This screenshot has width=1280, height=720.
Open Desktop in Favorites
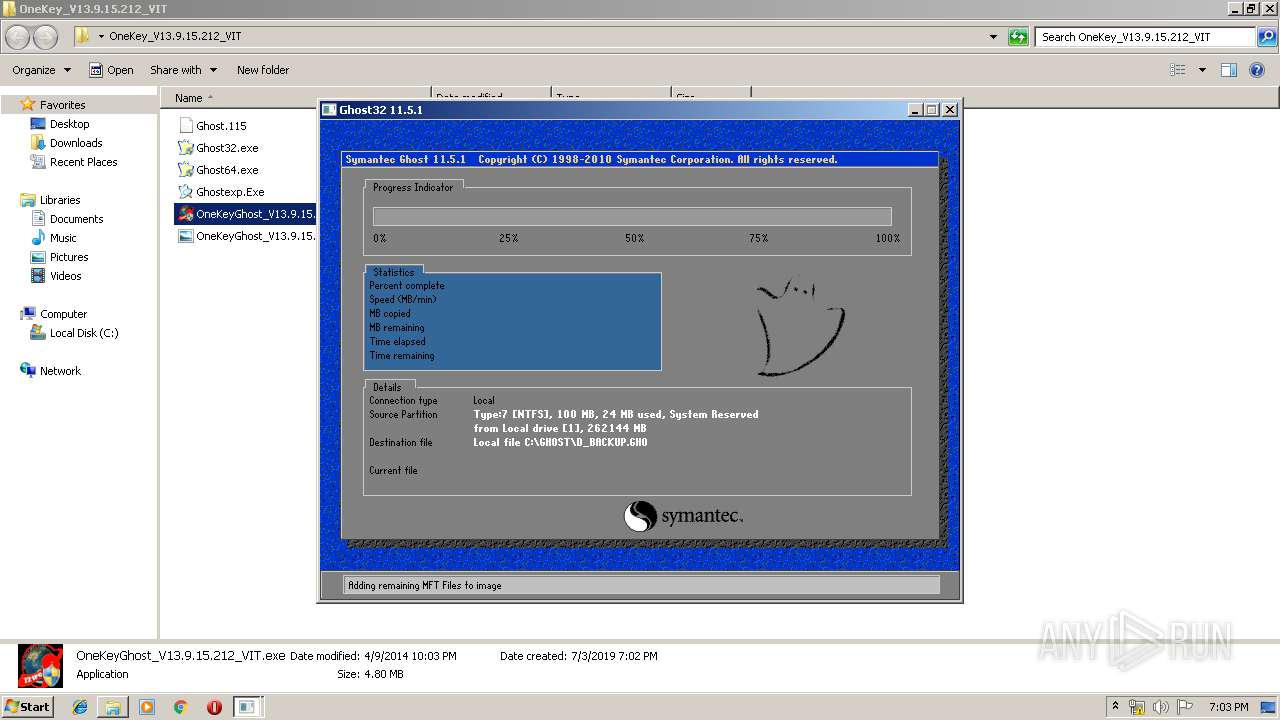pos(69,124)
